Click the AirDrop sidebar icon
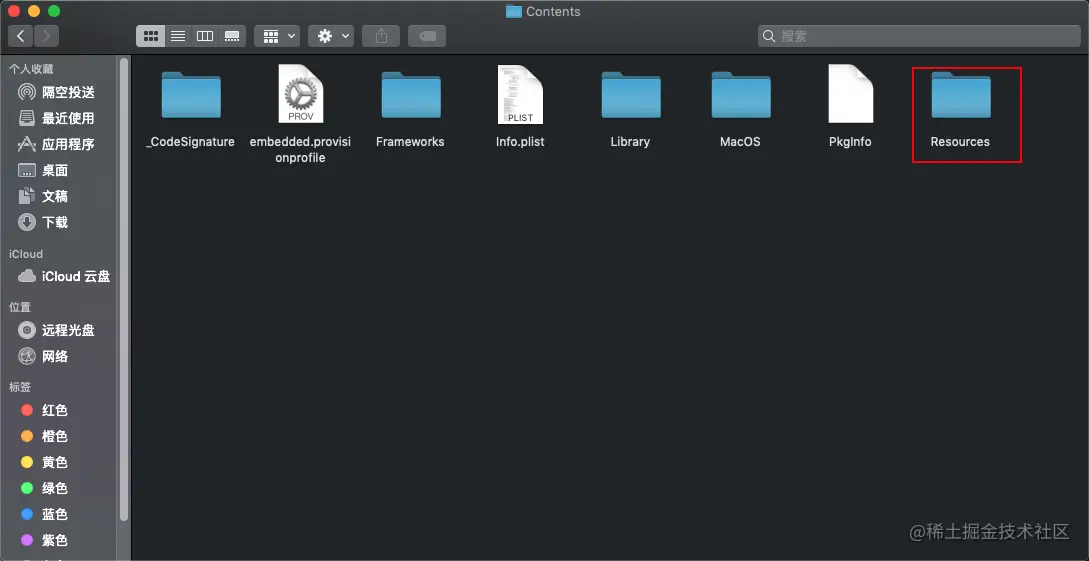1089x561 pixels. point(26,92)
